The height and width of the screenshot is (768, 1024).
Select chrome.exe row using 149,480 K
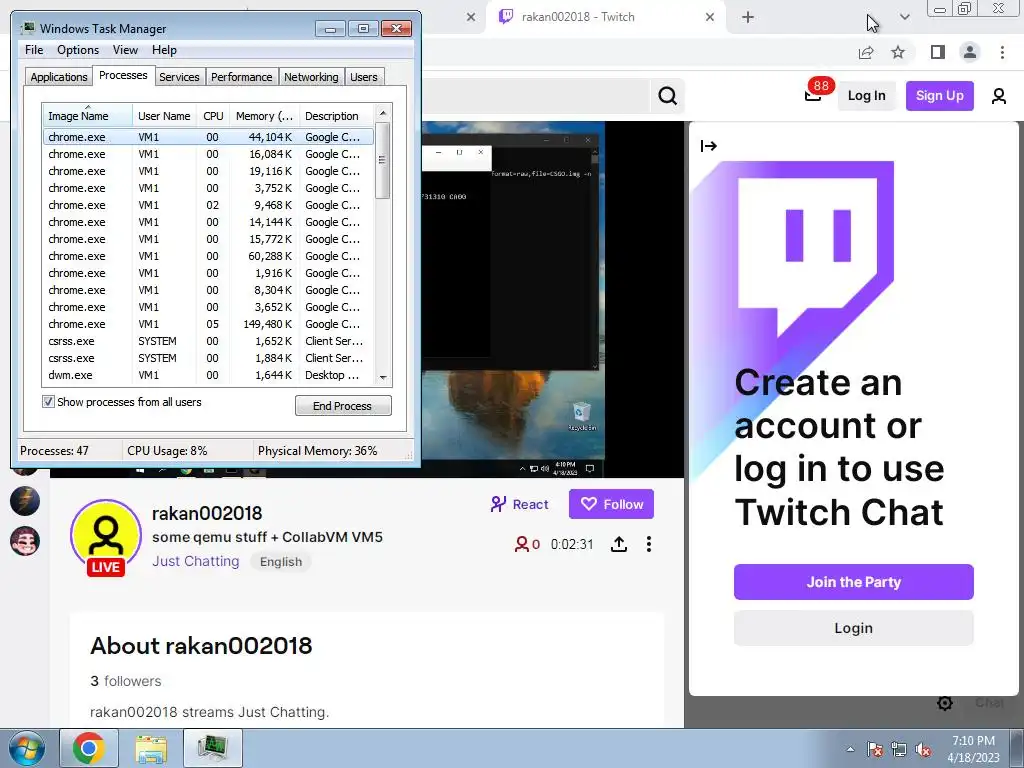pyautogui.click(x=208, y=324)
